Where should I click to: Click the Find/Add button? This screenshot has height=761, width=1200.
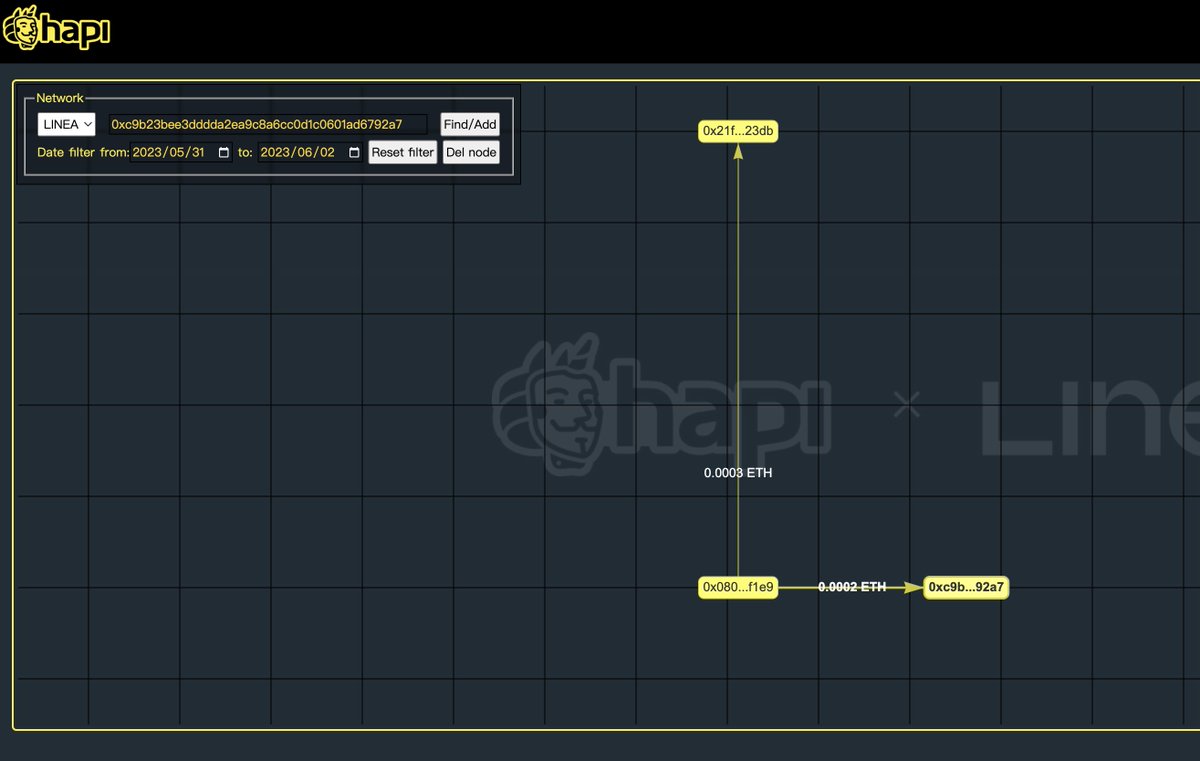click(470, 125)
